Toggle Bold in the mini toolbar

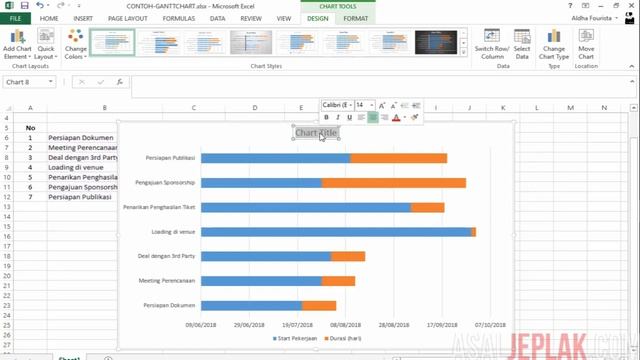pyautogui.click(x=326, y=118)
